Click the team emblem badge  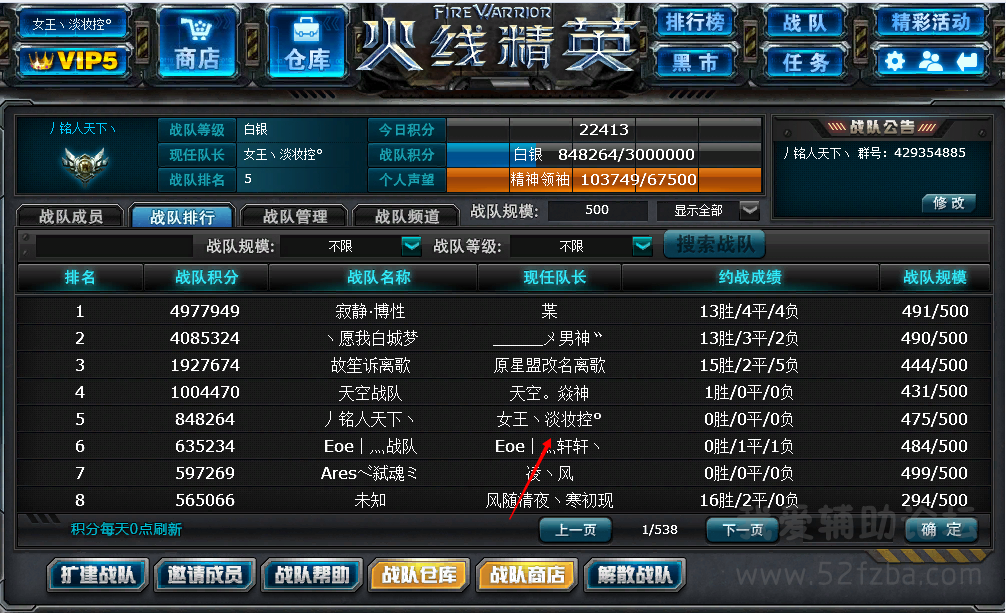tap(85, 162)
